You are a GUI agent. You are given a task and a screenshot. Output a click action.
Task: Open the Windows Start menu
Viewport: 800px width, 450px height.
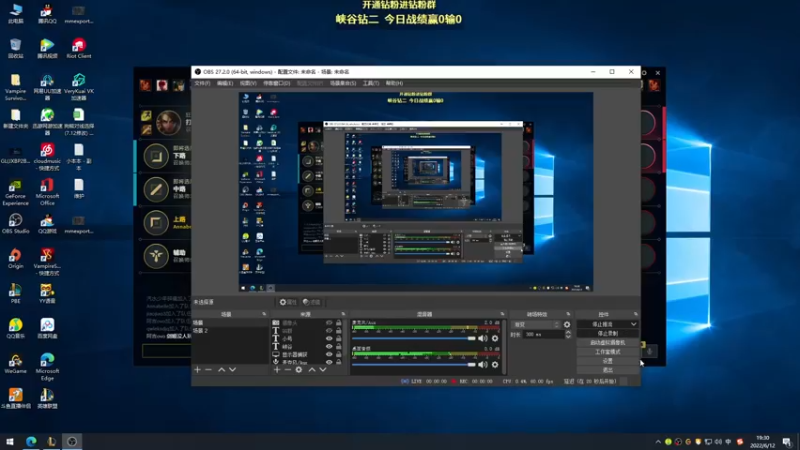point(10,441)
